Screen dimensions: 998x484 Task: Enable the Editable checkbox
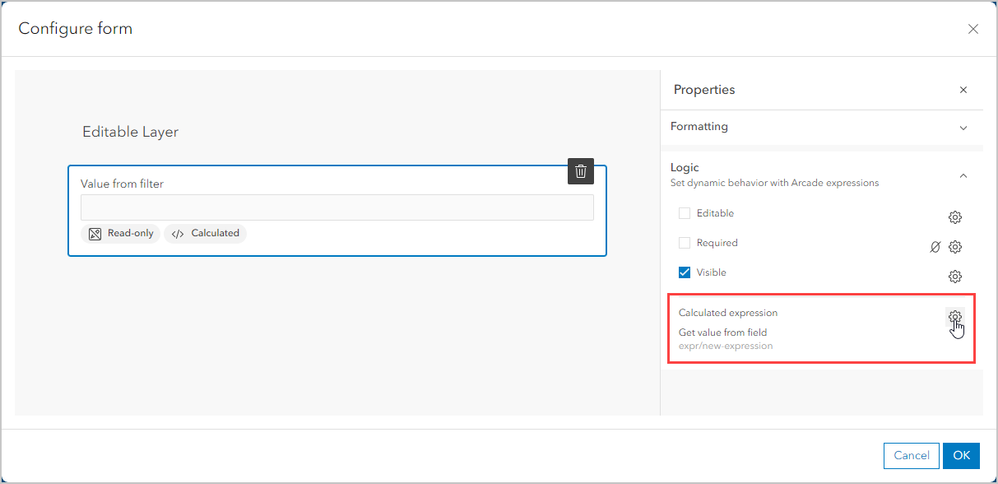coord(685,213)
